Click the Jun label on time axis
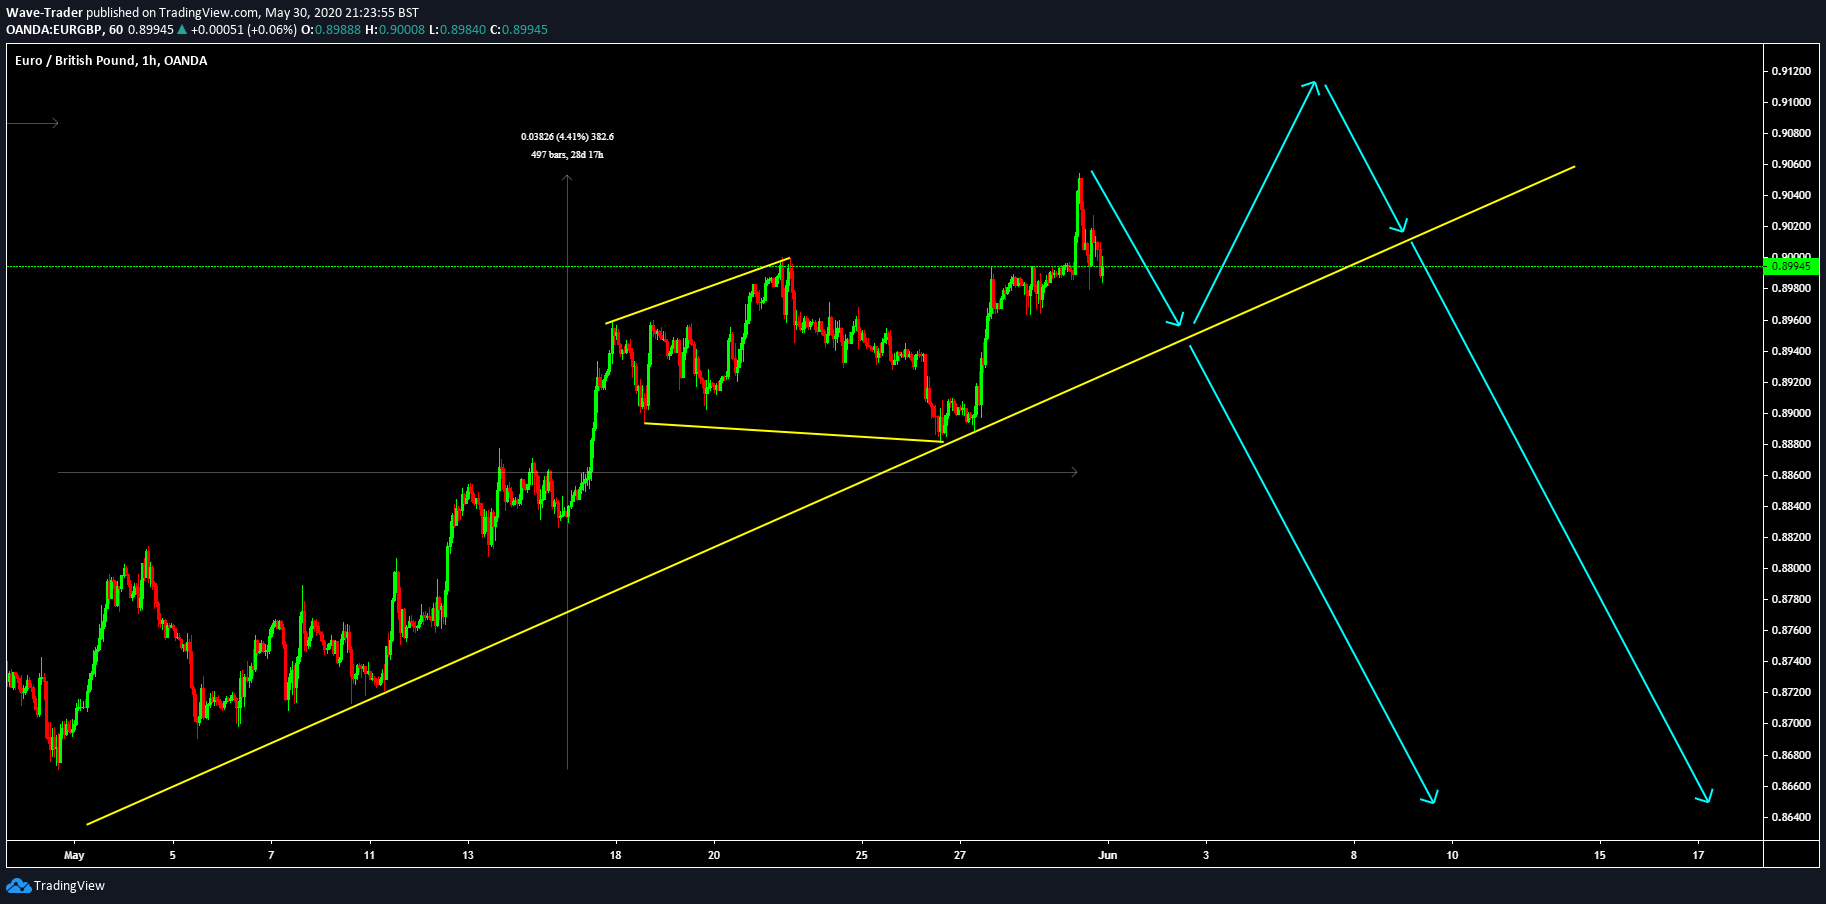1826x904 pixels. pos(1108,855)
